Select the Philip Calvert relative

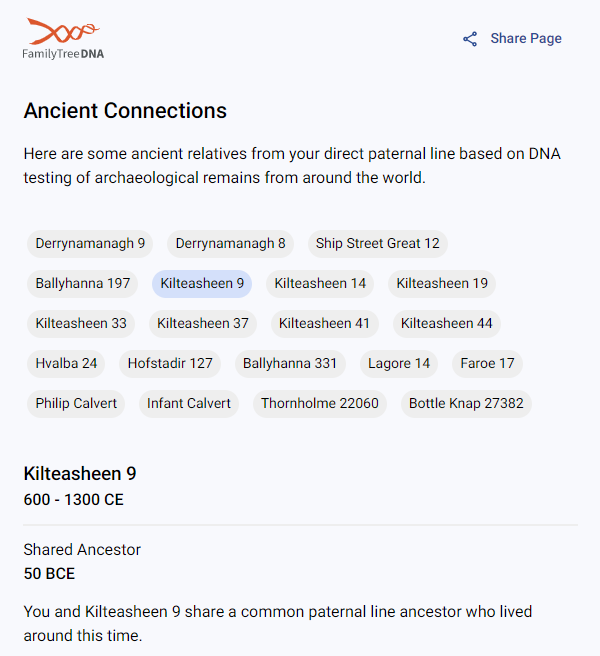pyautogui.click(x=76, y=404)
